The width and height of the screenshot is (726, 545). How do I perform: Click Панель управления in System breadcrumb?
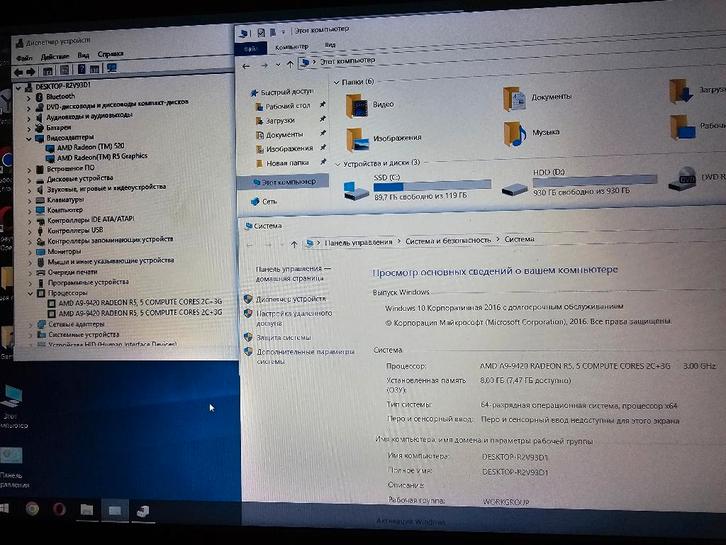point(358,242)
